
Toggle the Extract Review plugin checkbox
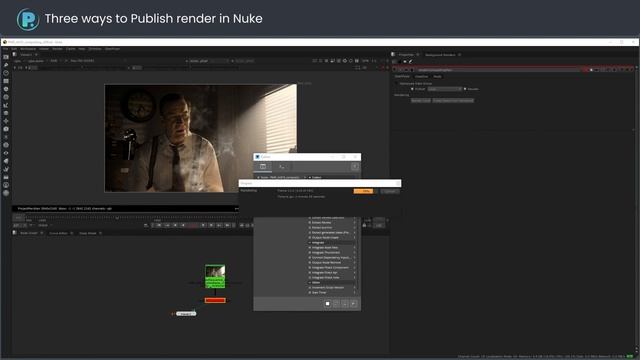(x=310, y=222)
